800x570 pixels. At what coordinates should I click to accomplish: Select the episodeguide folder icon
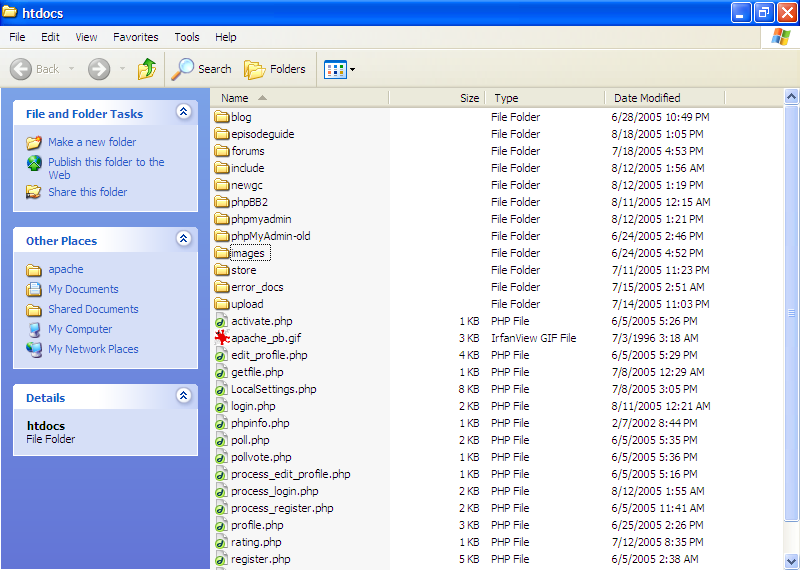coord(222,134)
